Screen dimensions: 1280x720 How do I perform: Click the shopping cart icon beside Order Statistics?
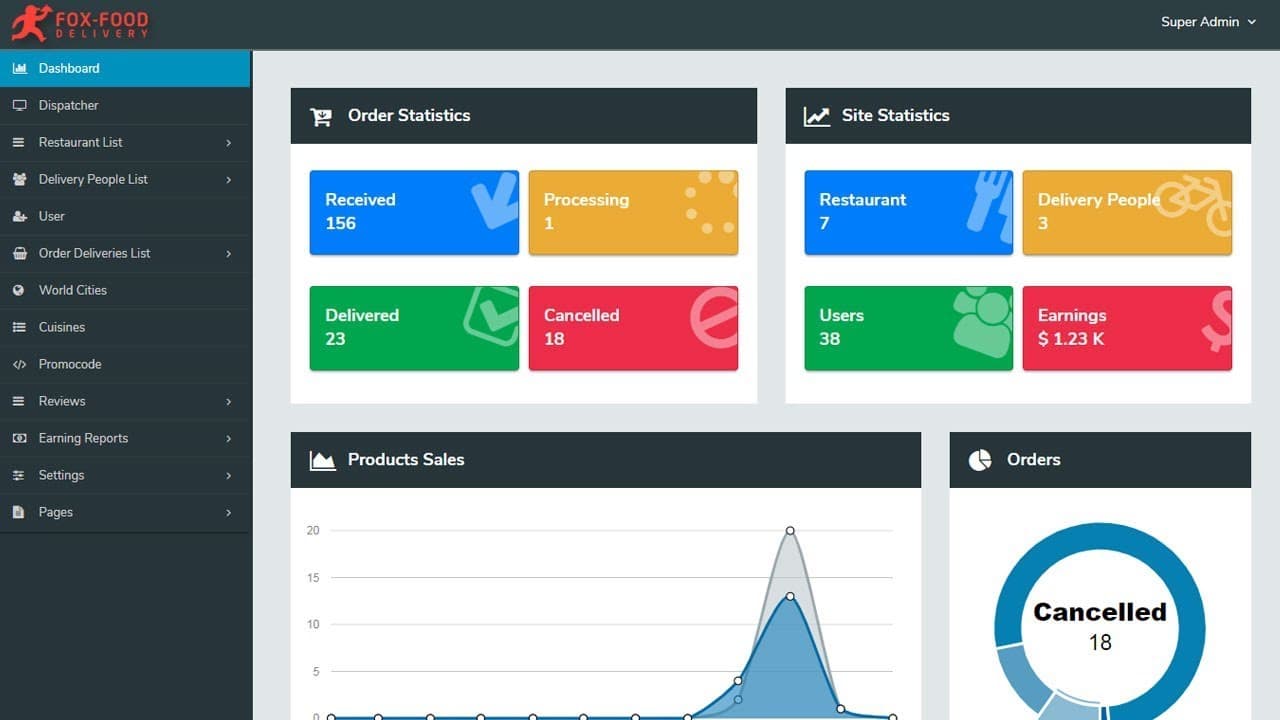coord(321,116)
